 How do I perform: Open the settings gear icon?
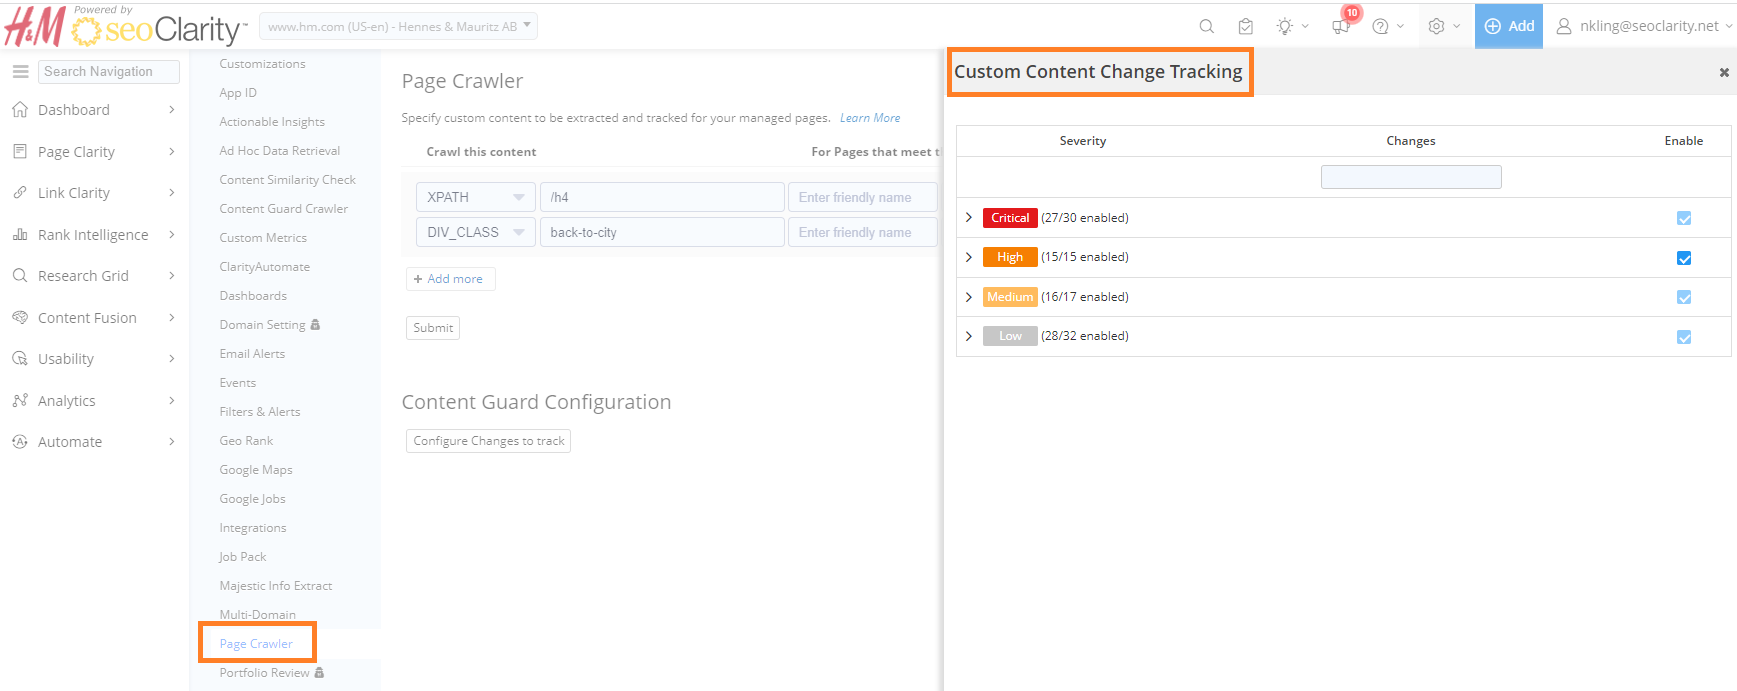[x=1437, y=27]
